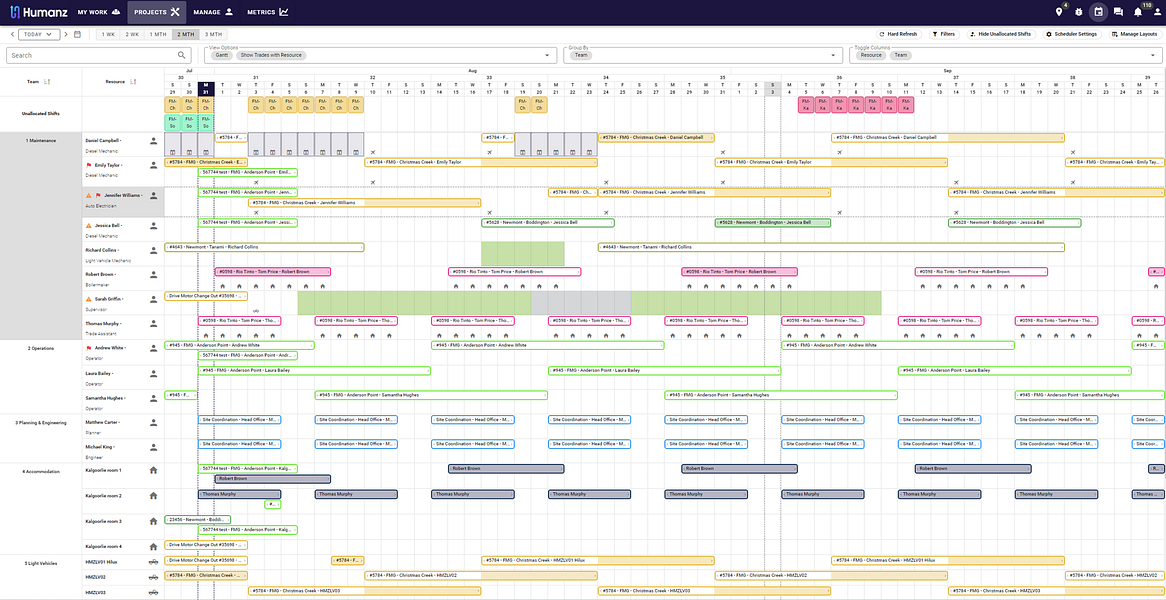Click the search magnifier icon
1166x600 pixels.
(181, 55)
